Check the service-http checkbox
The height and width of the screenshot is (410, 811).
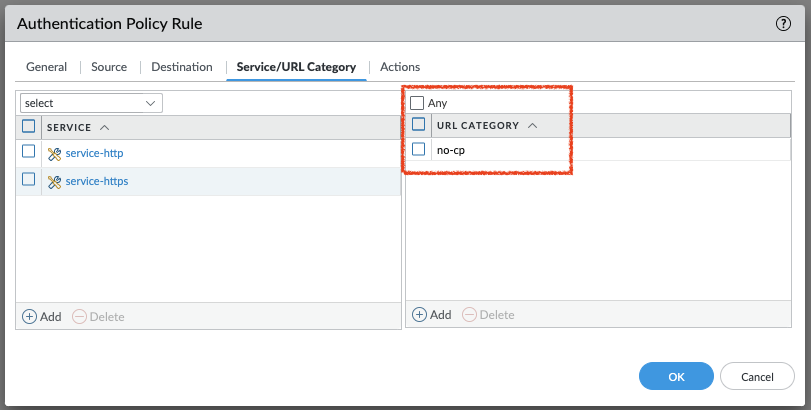[28, 152]
